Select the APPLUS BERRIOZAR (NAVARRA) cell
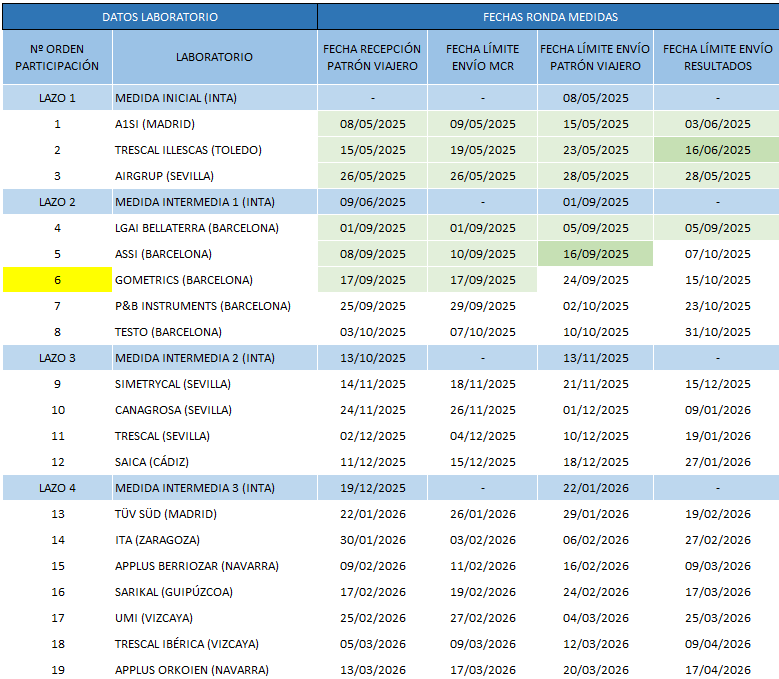This screenshot has height=679, width=779. point(215,566)
